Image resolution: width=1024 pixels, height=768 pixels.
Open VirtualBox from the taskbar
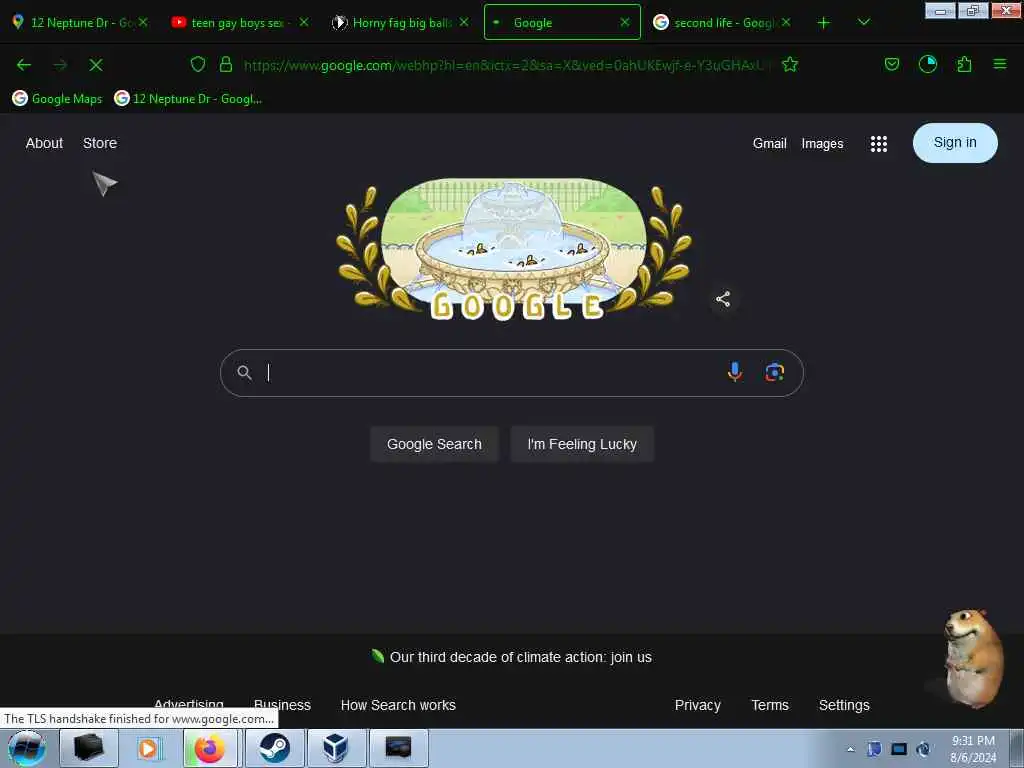pos(336,748)
